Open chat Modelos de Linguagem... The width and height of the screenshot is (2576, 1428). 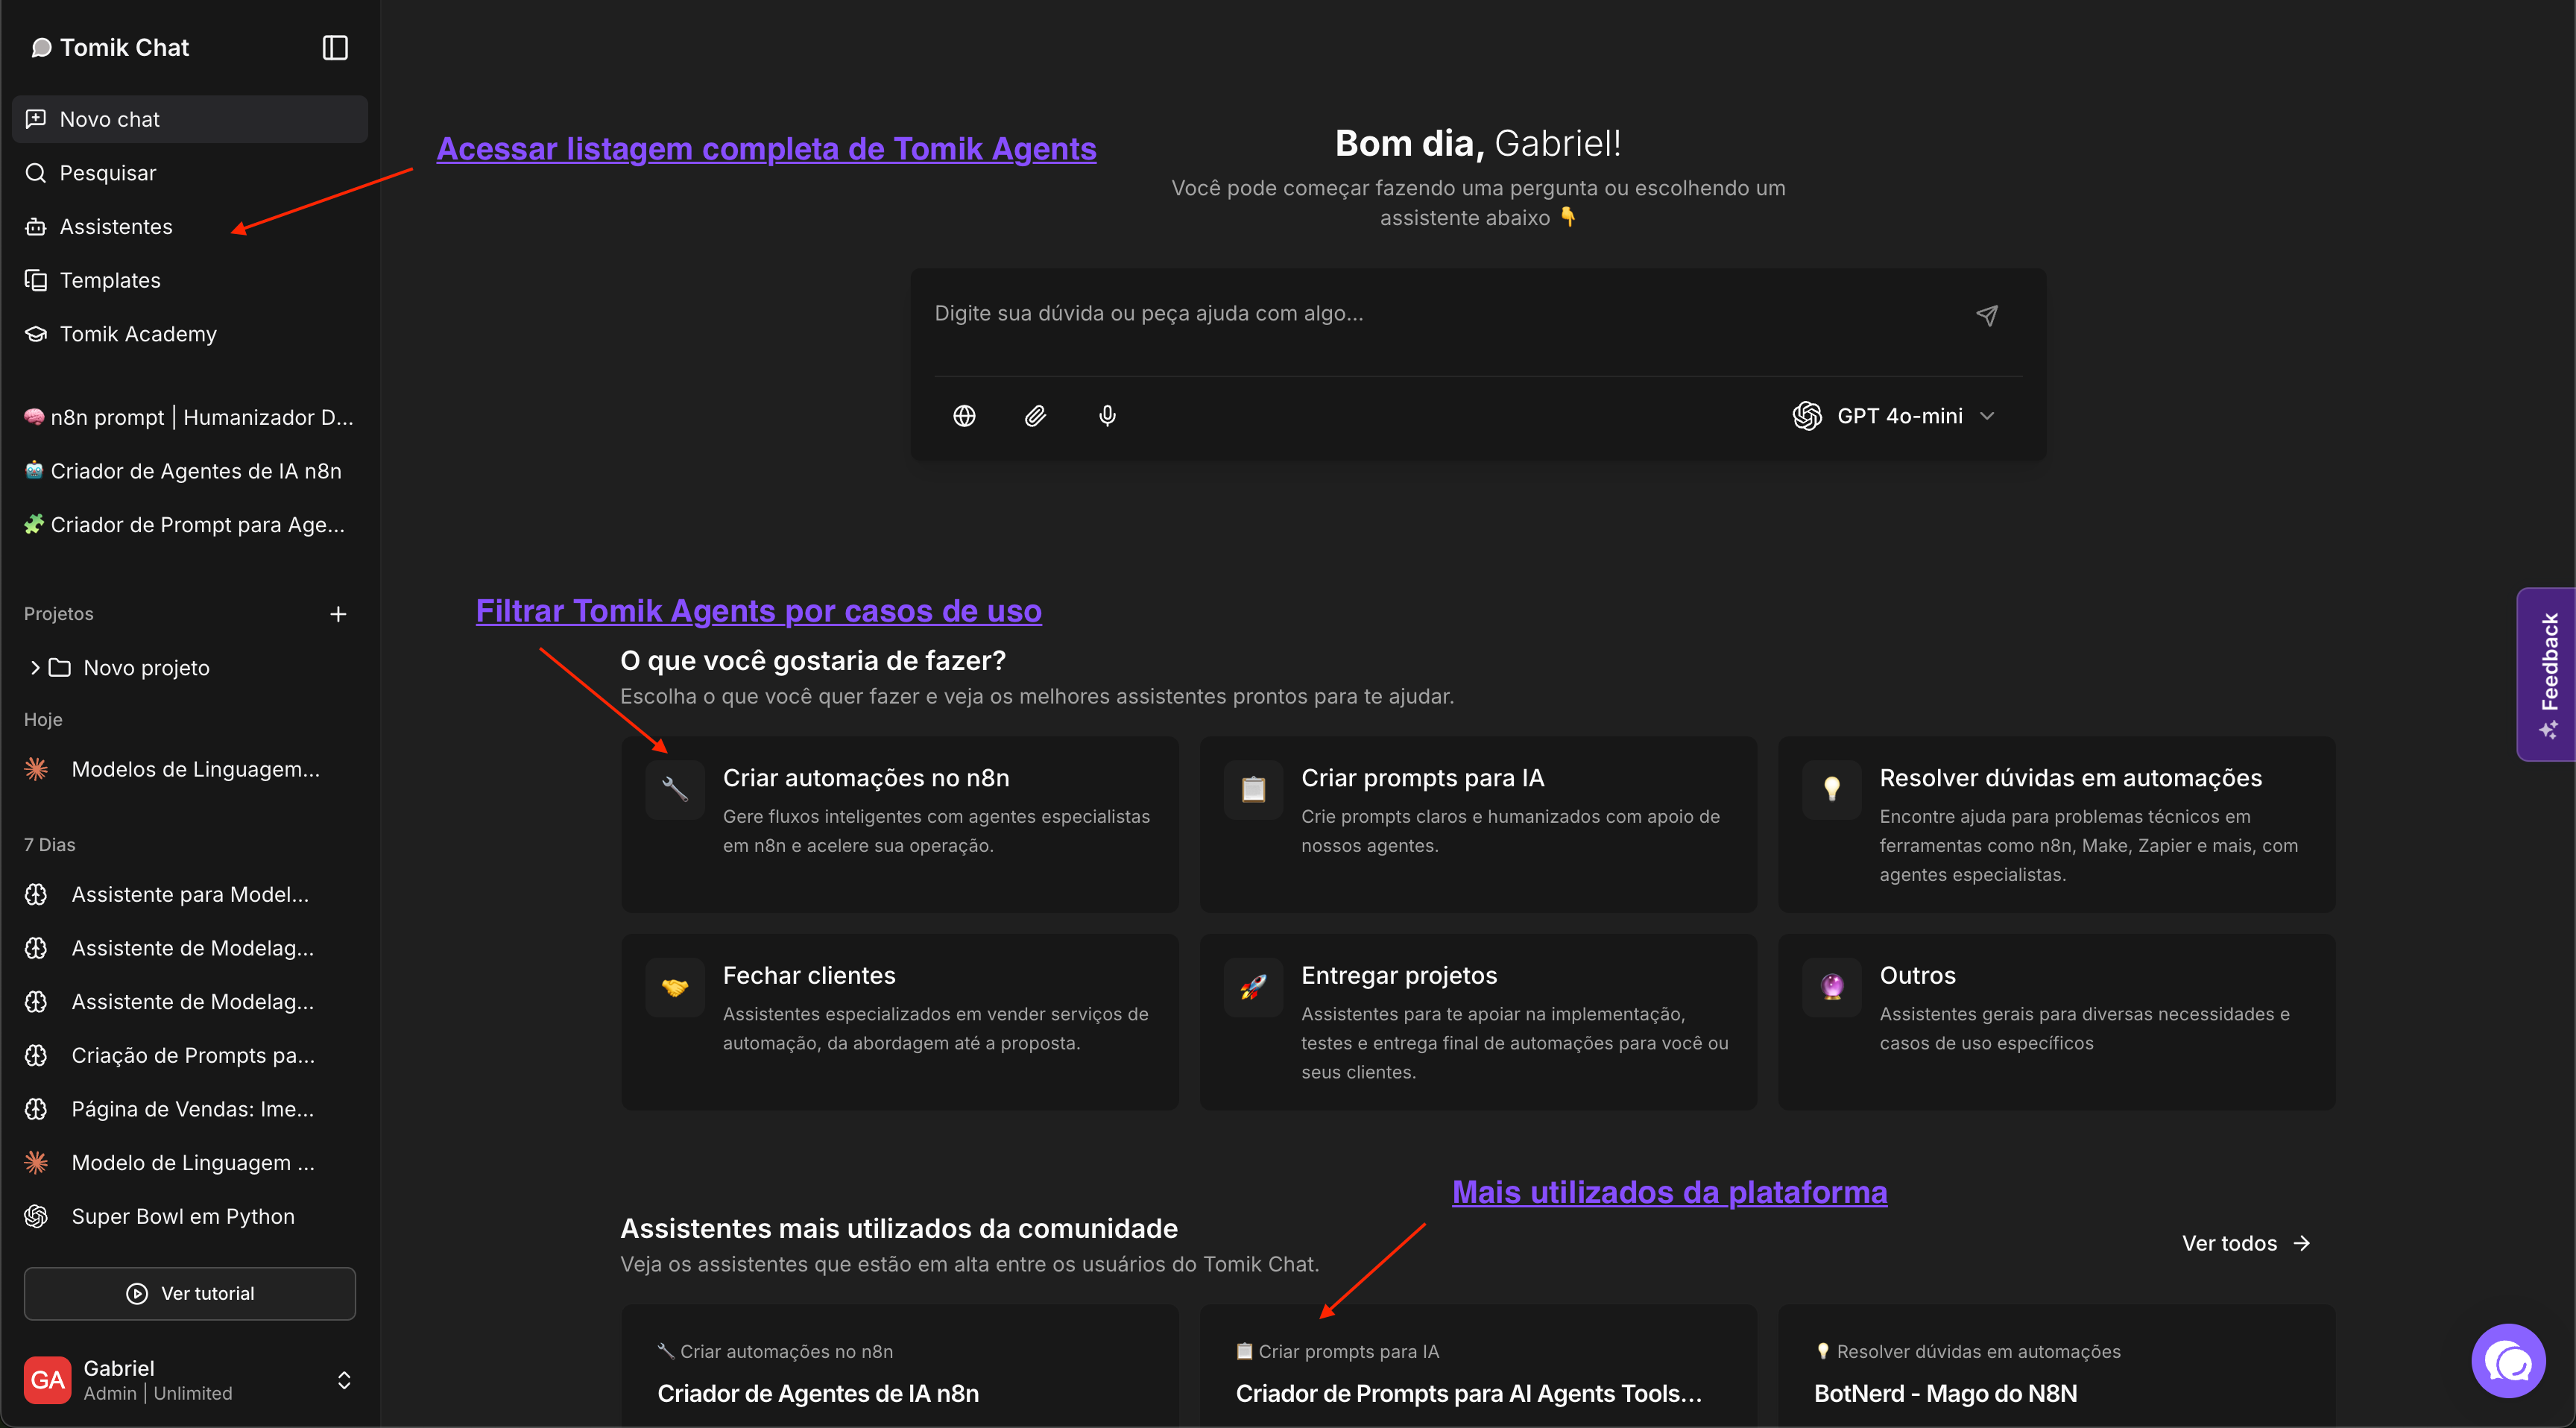pyautogui.click(x=190, y=769)
